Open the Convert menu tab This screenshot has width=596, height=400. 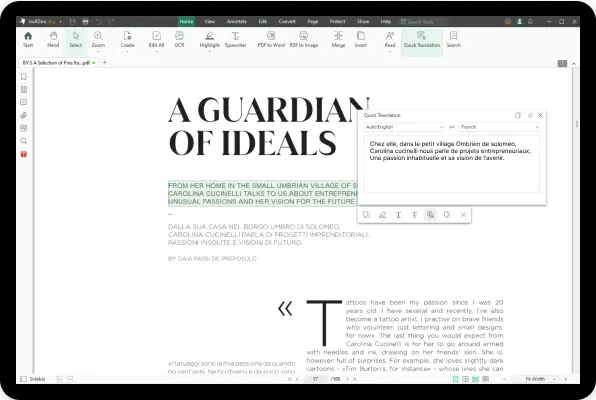287,21
